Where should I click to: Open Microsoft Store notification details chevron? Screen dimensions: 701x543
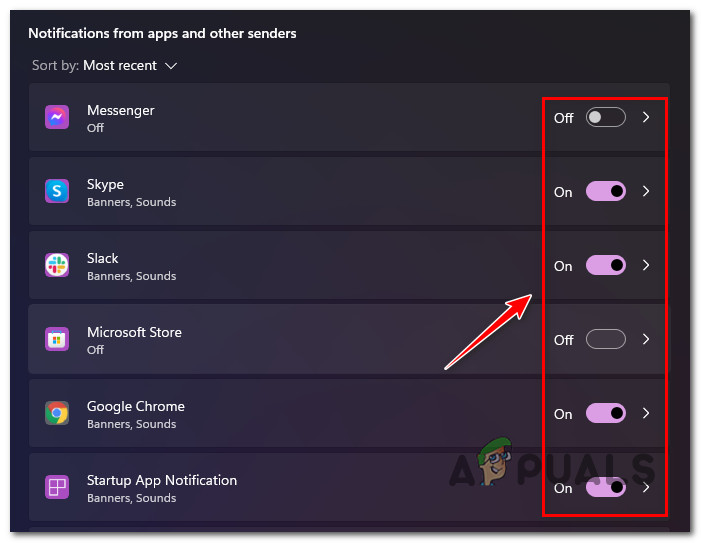pos(646,339)
